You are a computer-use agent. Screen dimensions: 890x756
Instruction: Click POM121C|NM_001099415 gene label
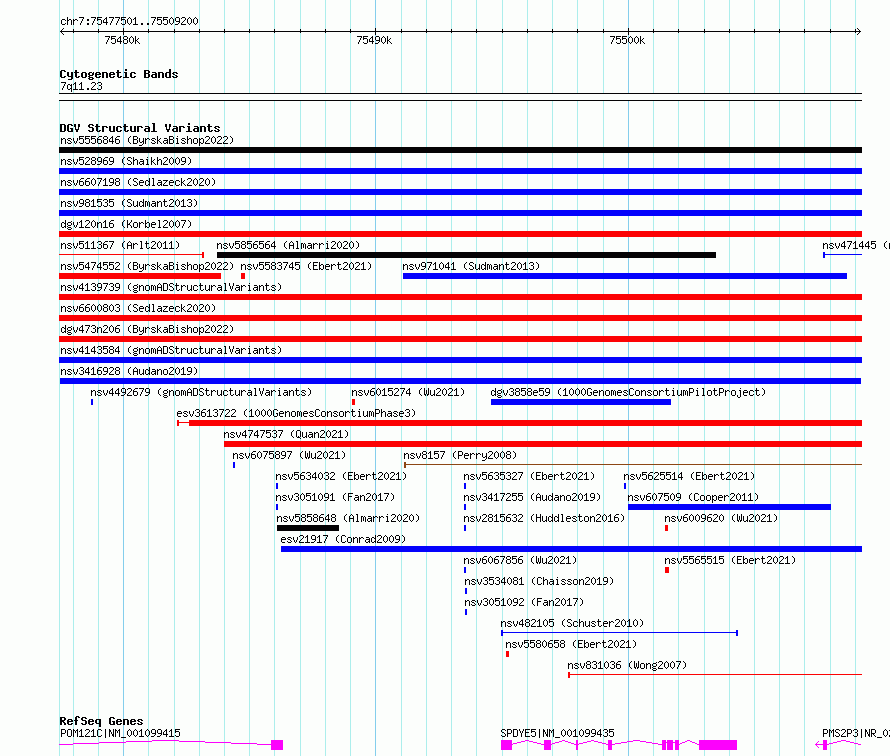tap(120, 733)
